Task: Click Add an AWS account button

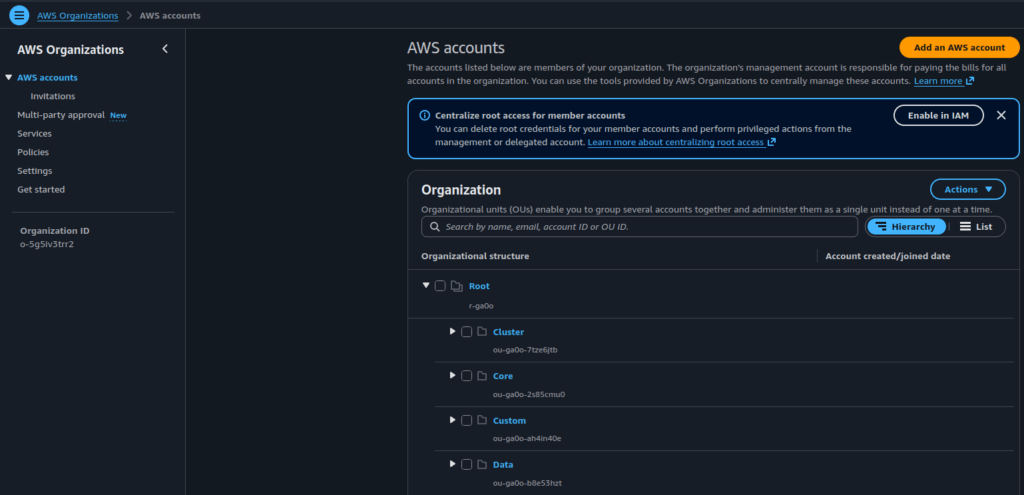Action: tap(959, 48)
